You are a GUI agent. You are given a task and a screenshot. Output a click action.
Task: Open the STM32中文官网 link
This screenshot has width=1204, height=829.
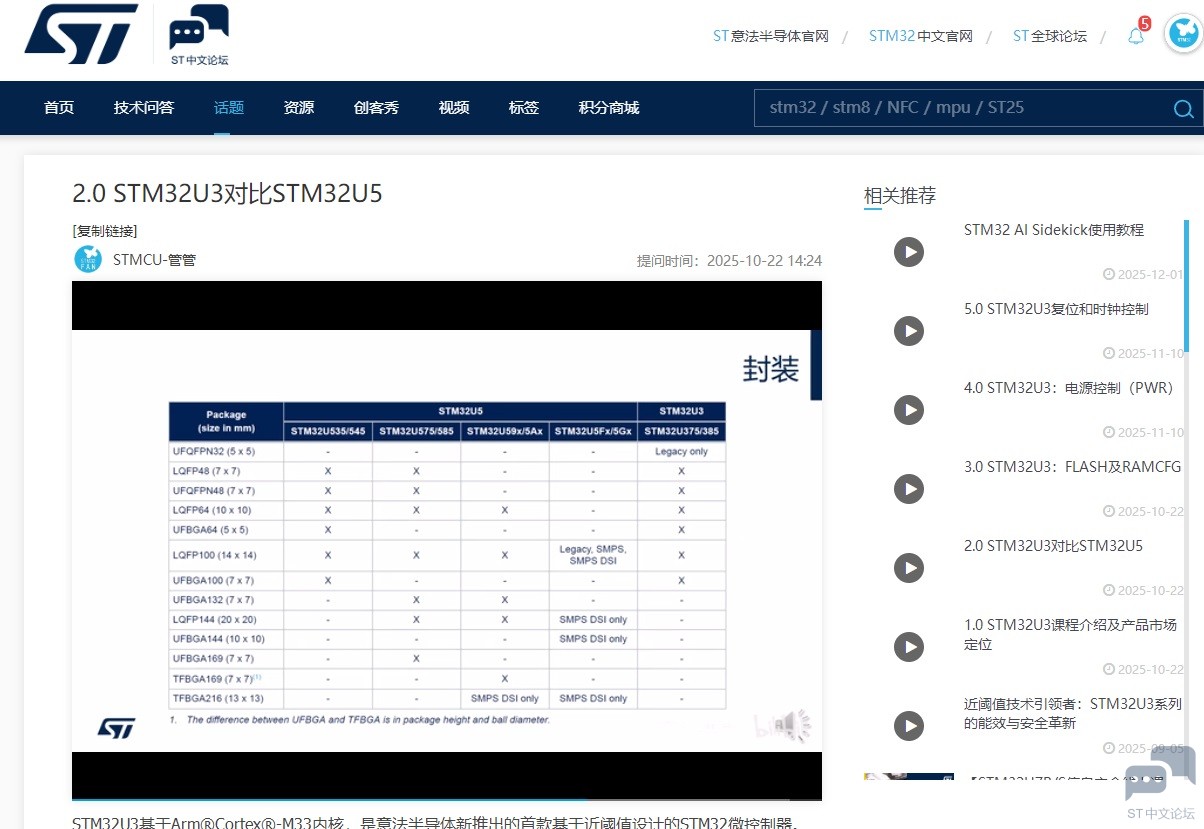pyautogui.click(x=920, y=36)
